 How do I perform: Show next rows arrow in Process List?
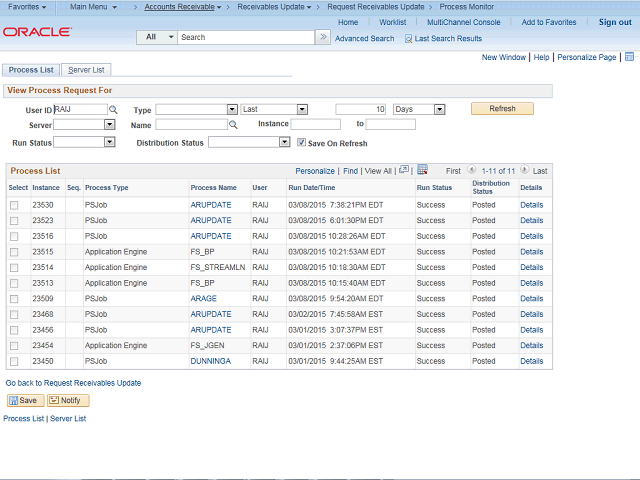point(525,171)
